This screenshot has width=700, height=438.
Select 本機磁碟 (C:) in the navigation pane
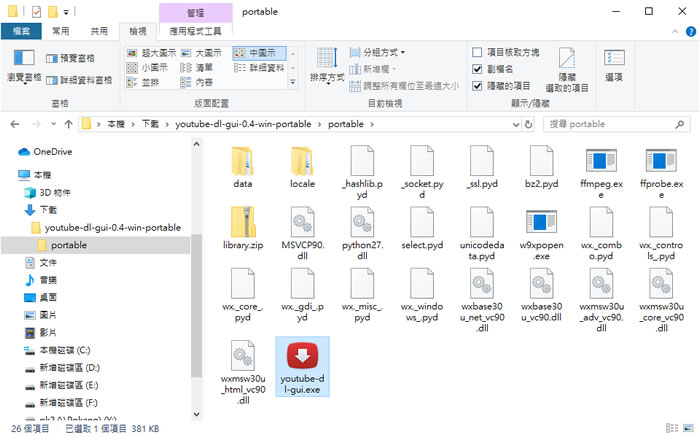pyautogui.click(x=57, y=350)
